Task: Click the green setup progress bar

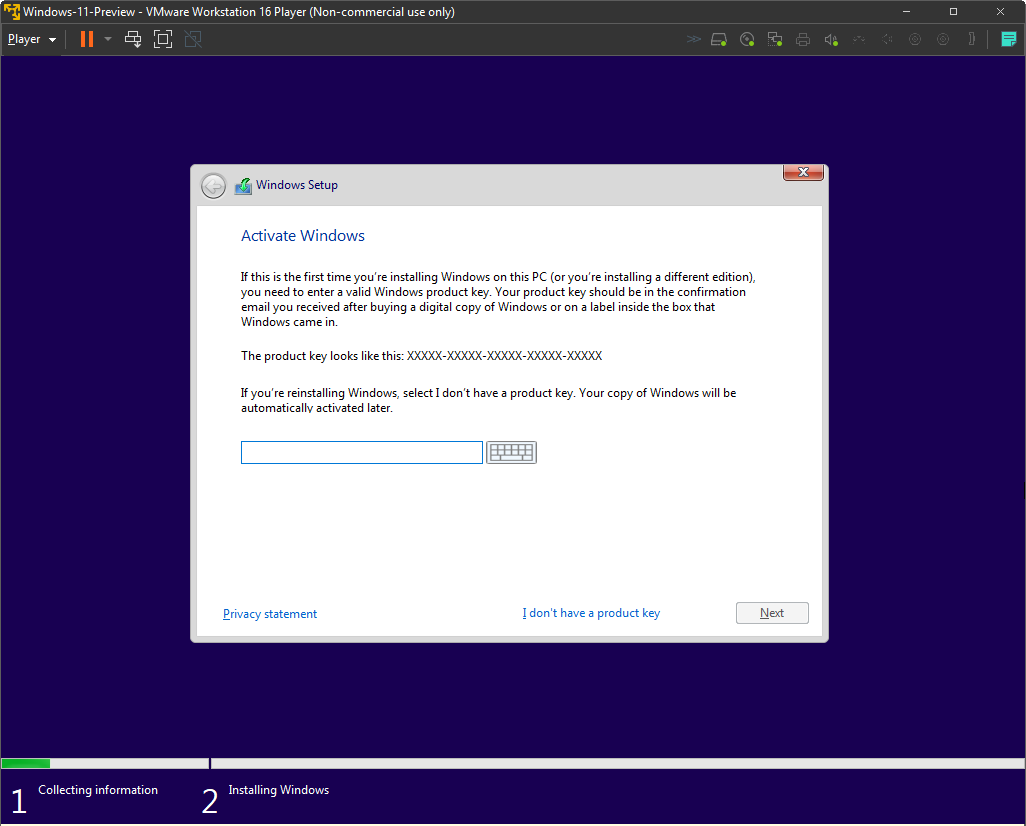Action: coord(26,763)
